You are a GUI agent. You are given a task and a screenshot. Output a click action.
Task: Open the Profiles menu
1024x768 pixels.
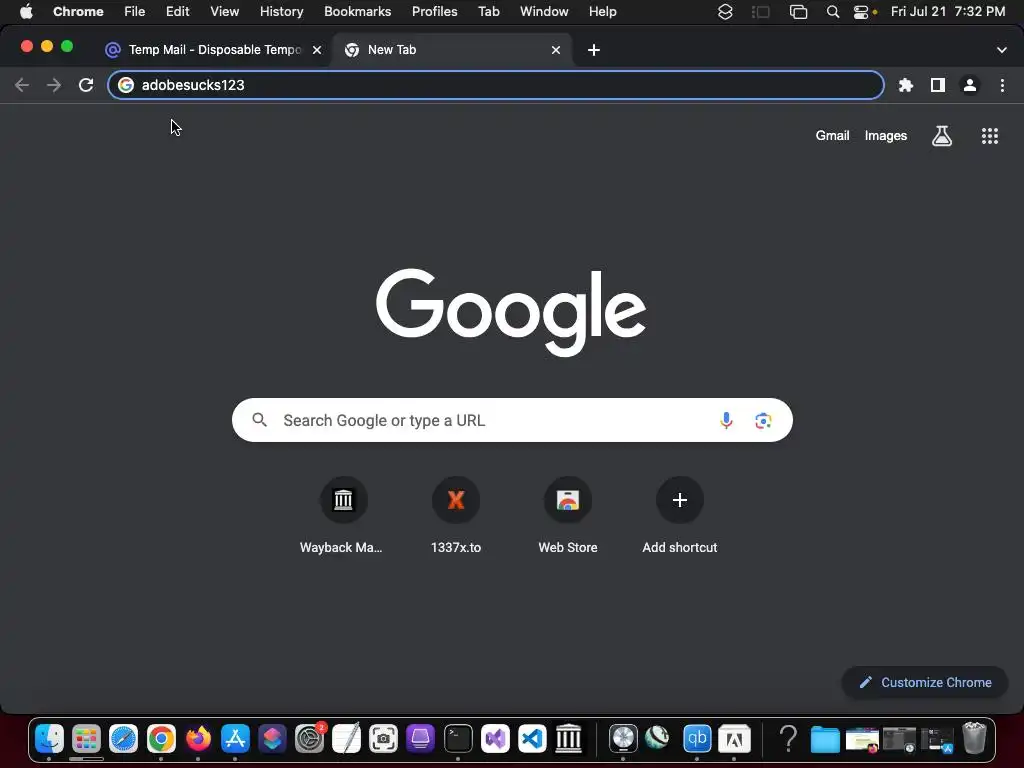point(434,12)
